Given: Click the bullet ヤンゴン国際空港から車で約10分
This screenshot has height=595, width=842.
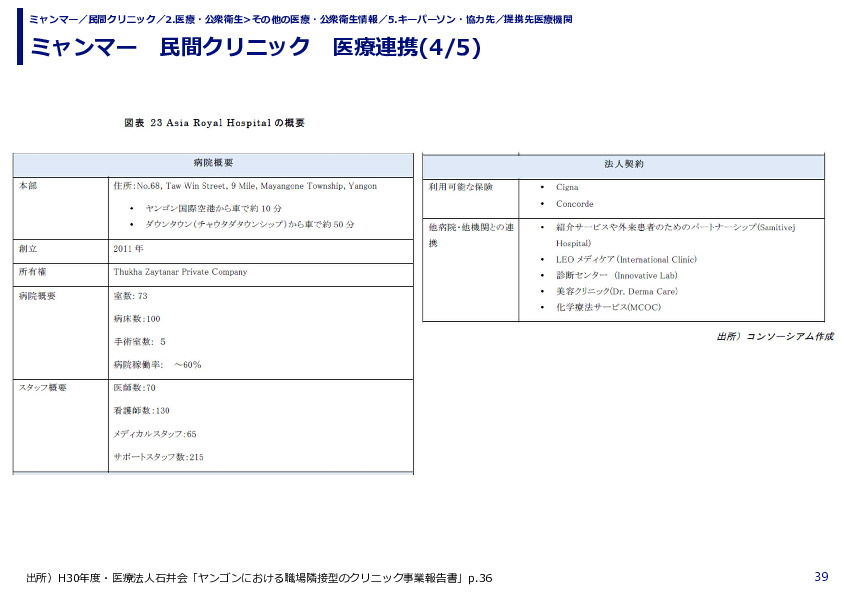Looking at the screenshot, I should point(213,208).
